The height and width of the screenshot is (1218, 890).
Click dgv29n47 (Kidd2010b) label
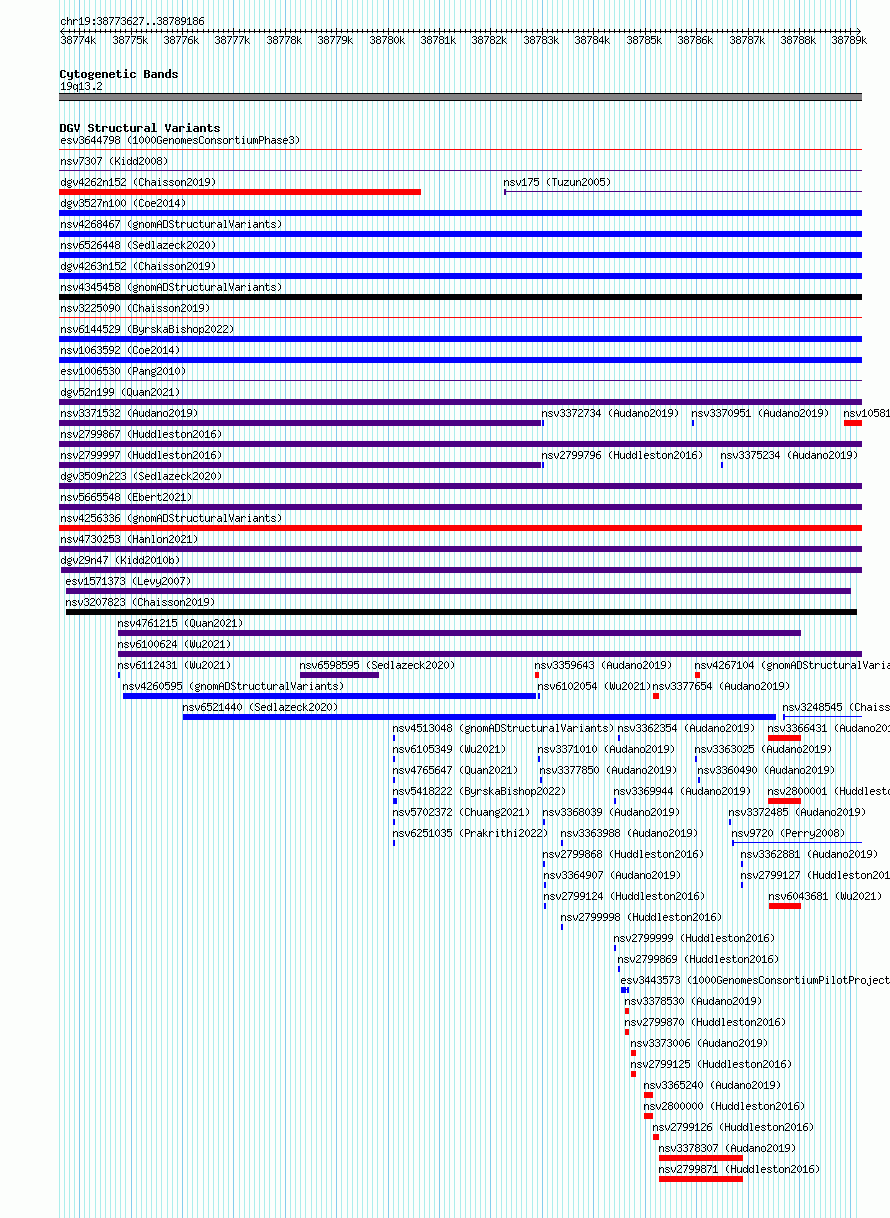[120, 560]
